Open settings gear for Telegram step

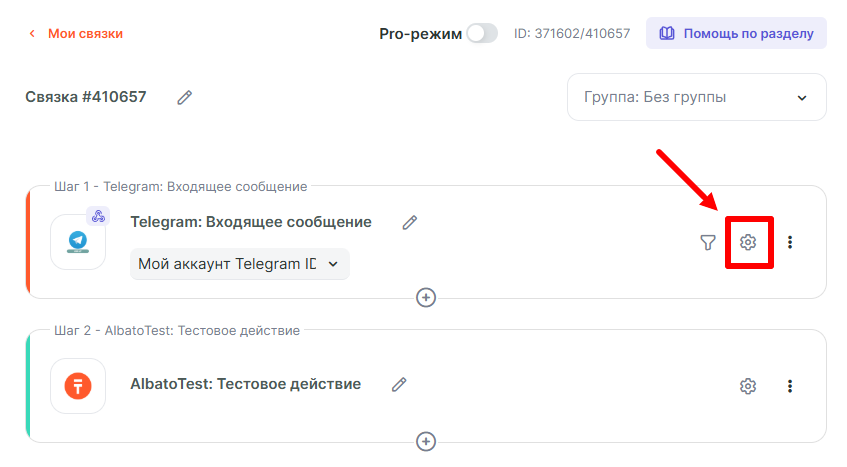click(747, 242)
